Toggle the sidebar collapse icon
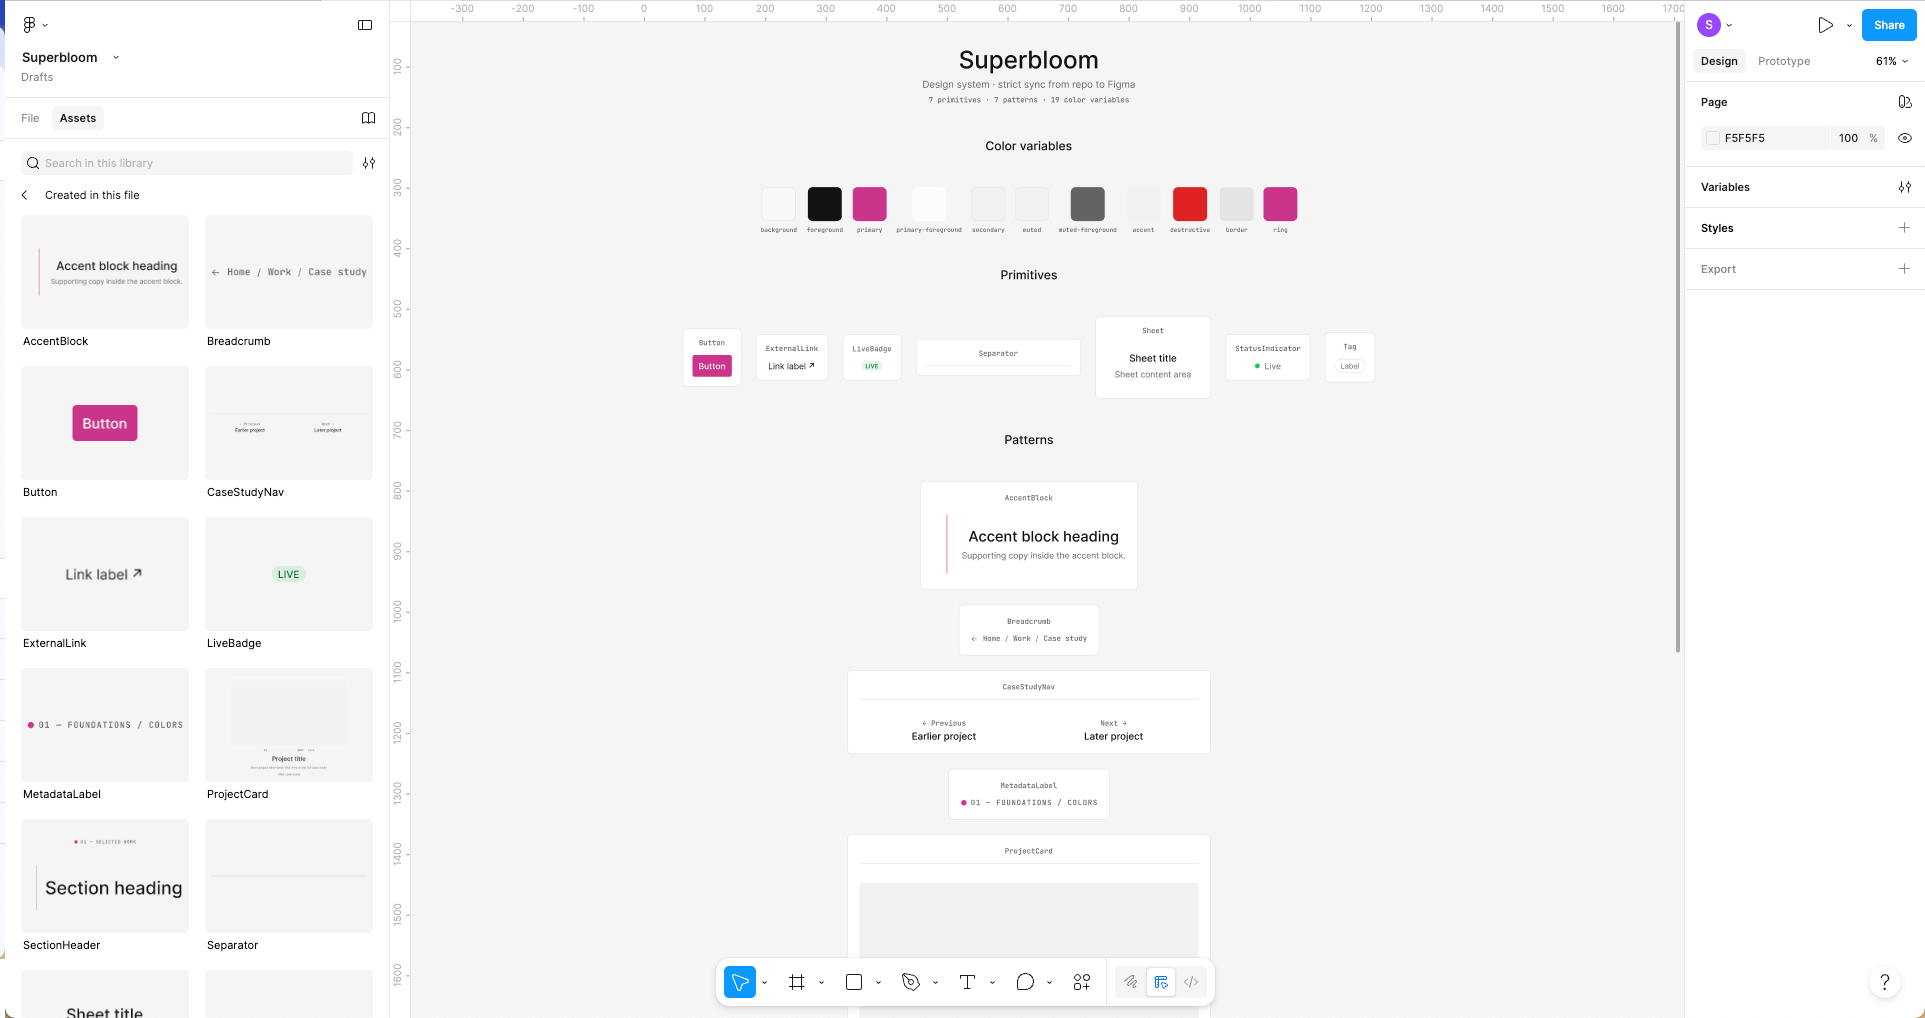 [x=365, y=25]
